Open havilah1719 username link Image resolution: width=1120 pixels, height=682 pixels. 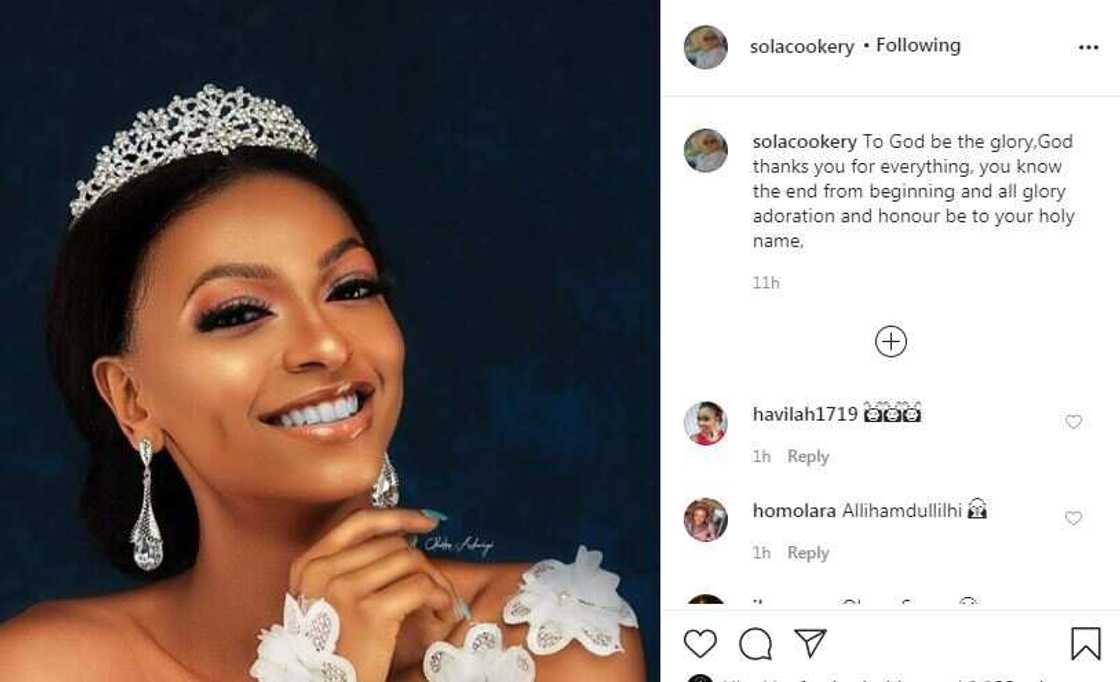[x=805, y=414]
